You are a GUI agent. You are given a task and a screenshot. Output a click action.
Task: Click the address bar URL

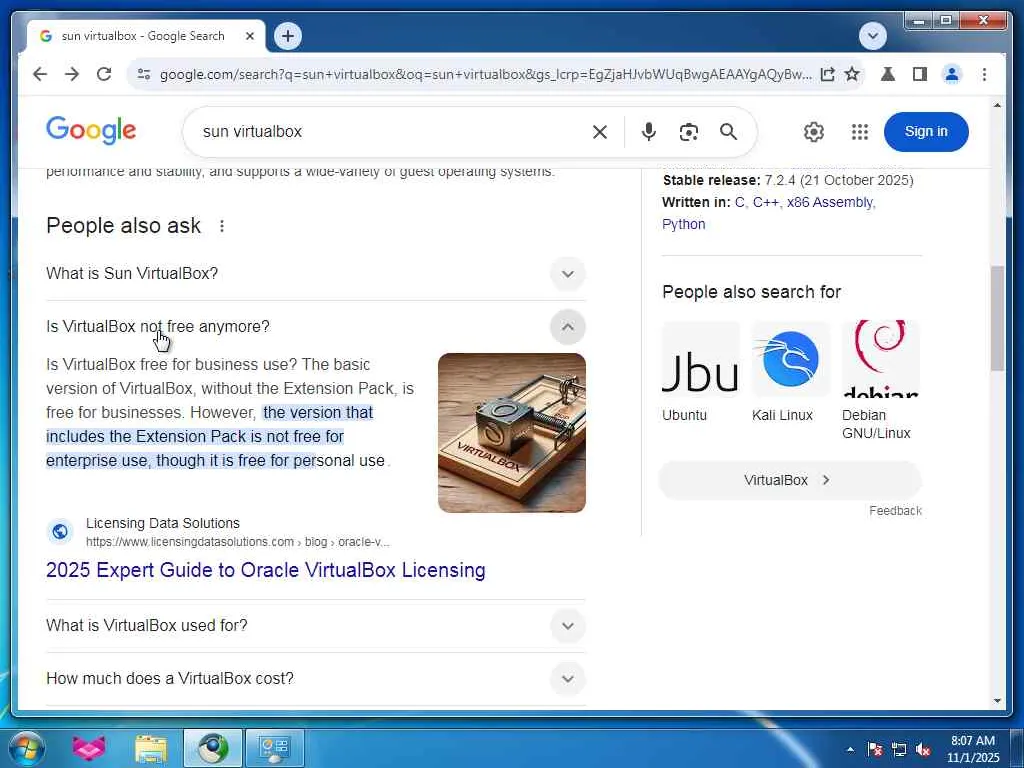pyautogui.click(x=485, y=74)
